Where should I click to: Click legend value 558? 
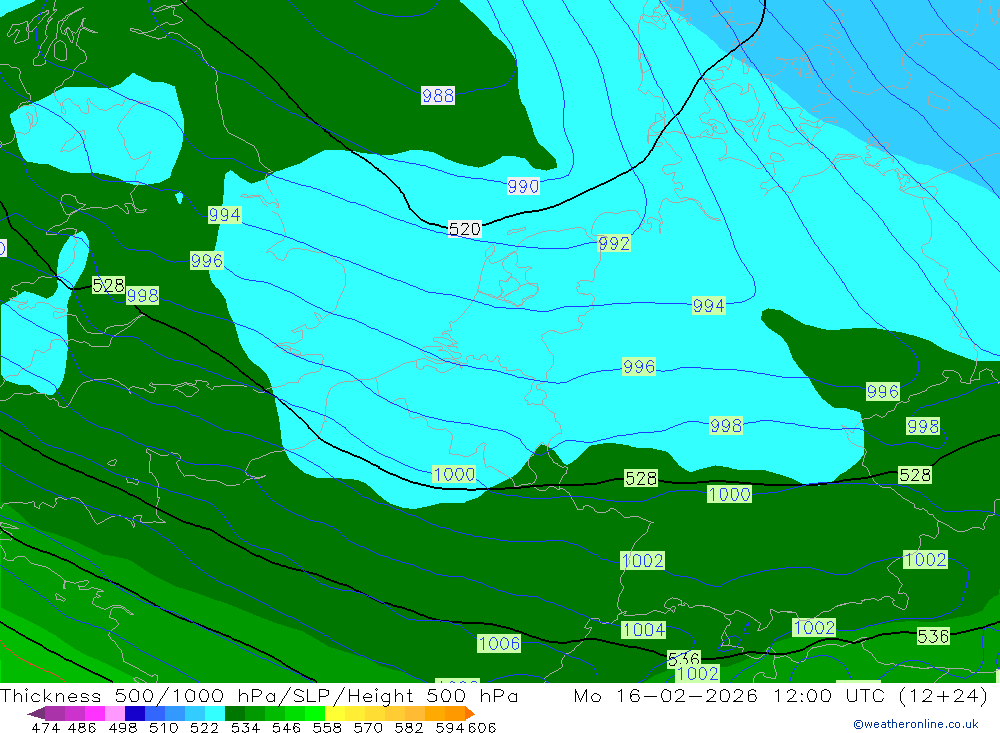pos(327,727)
